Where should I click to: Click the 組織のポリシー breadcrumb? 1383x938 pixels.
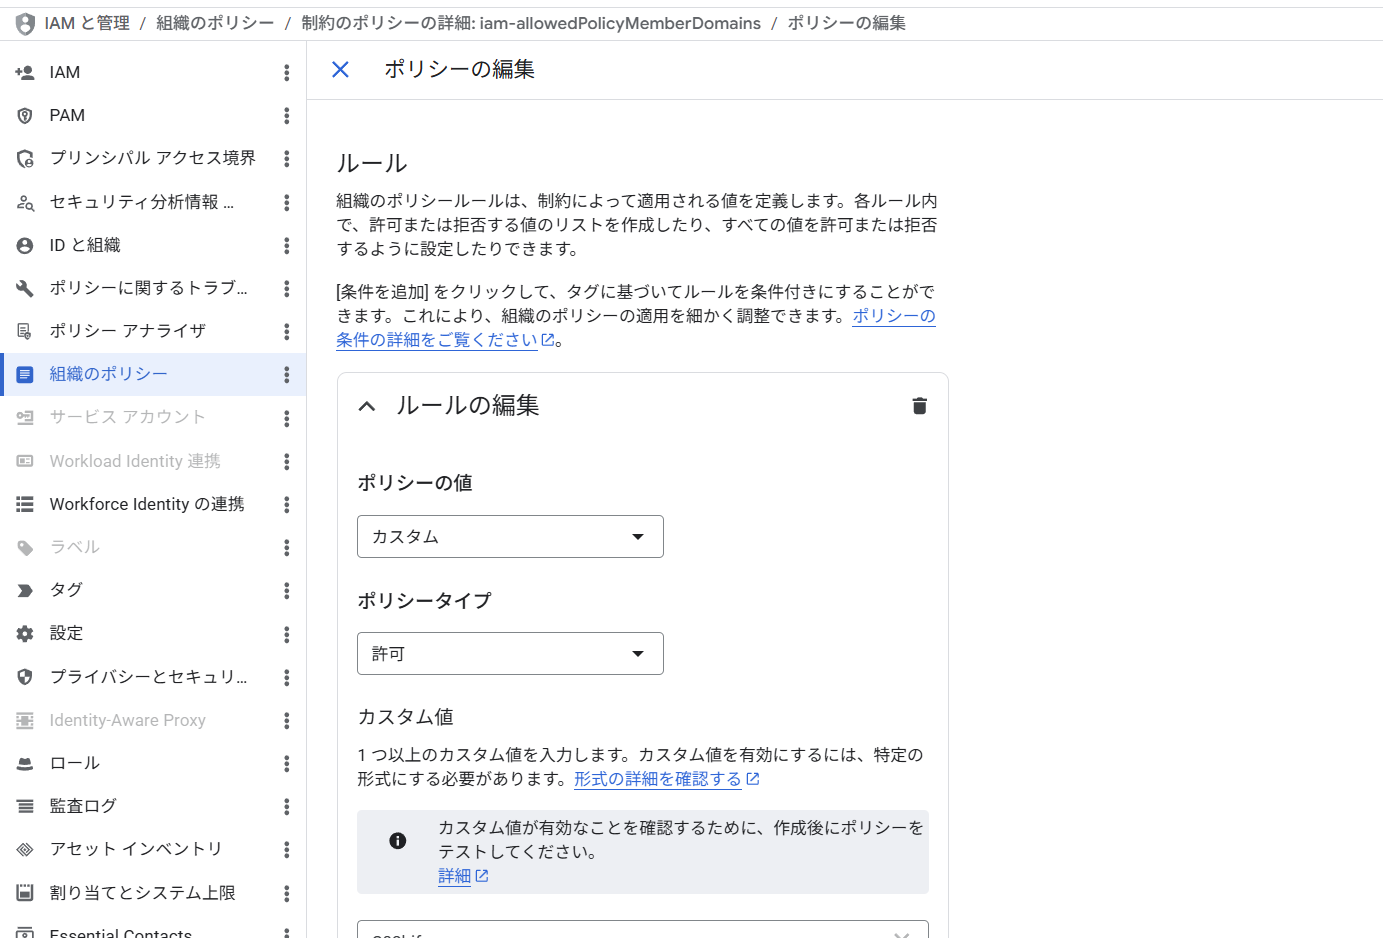tap(215, 23)
